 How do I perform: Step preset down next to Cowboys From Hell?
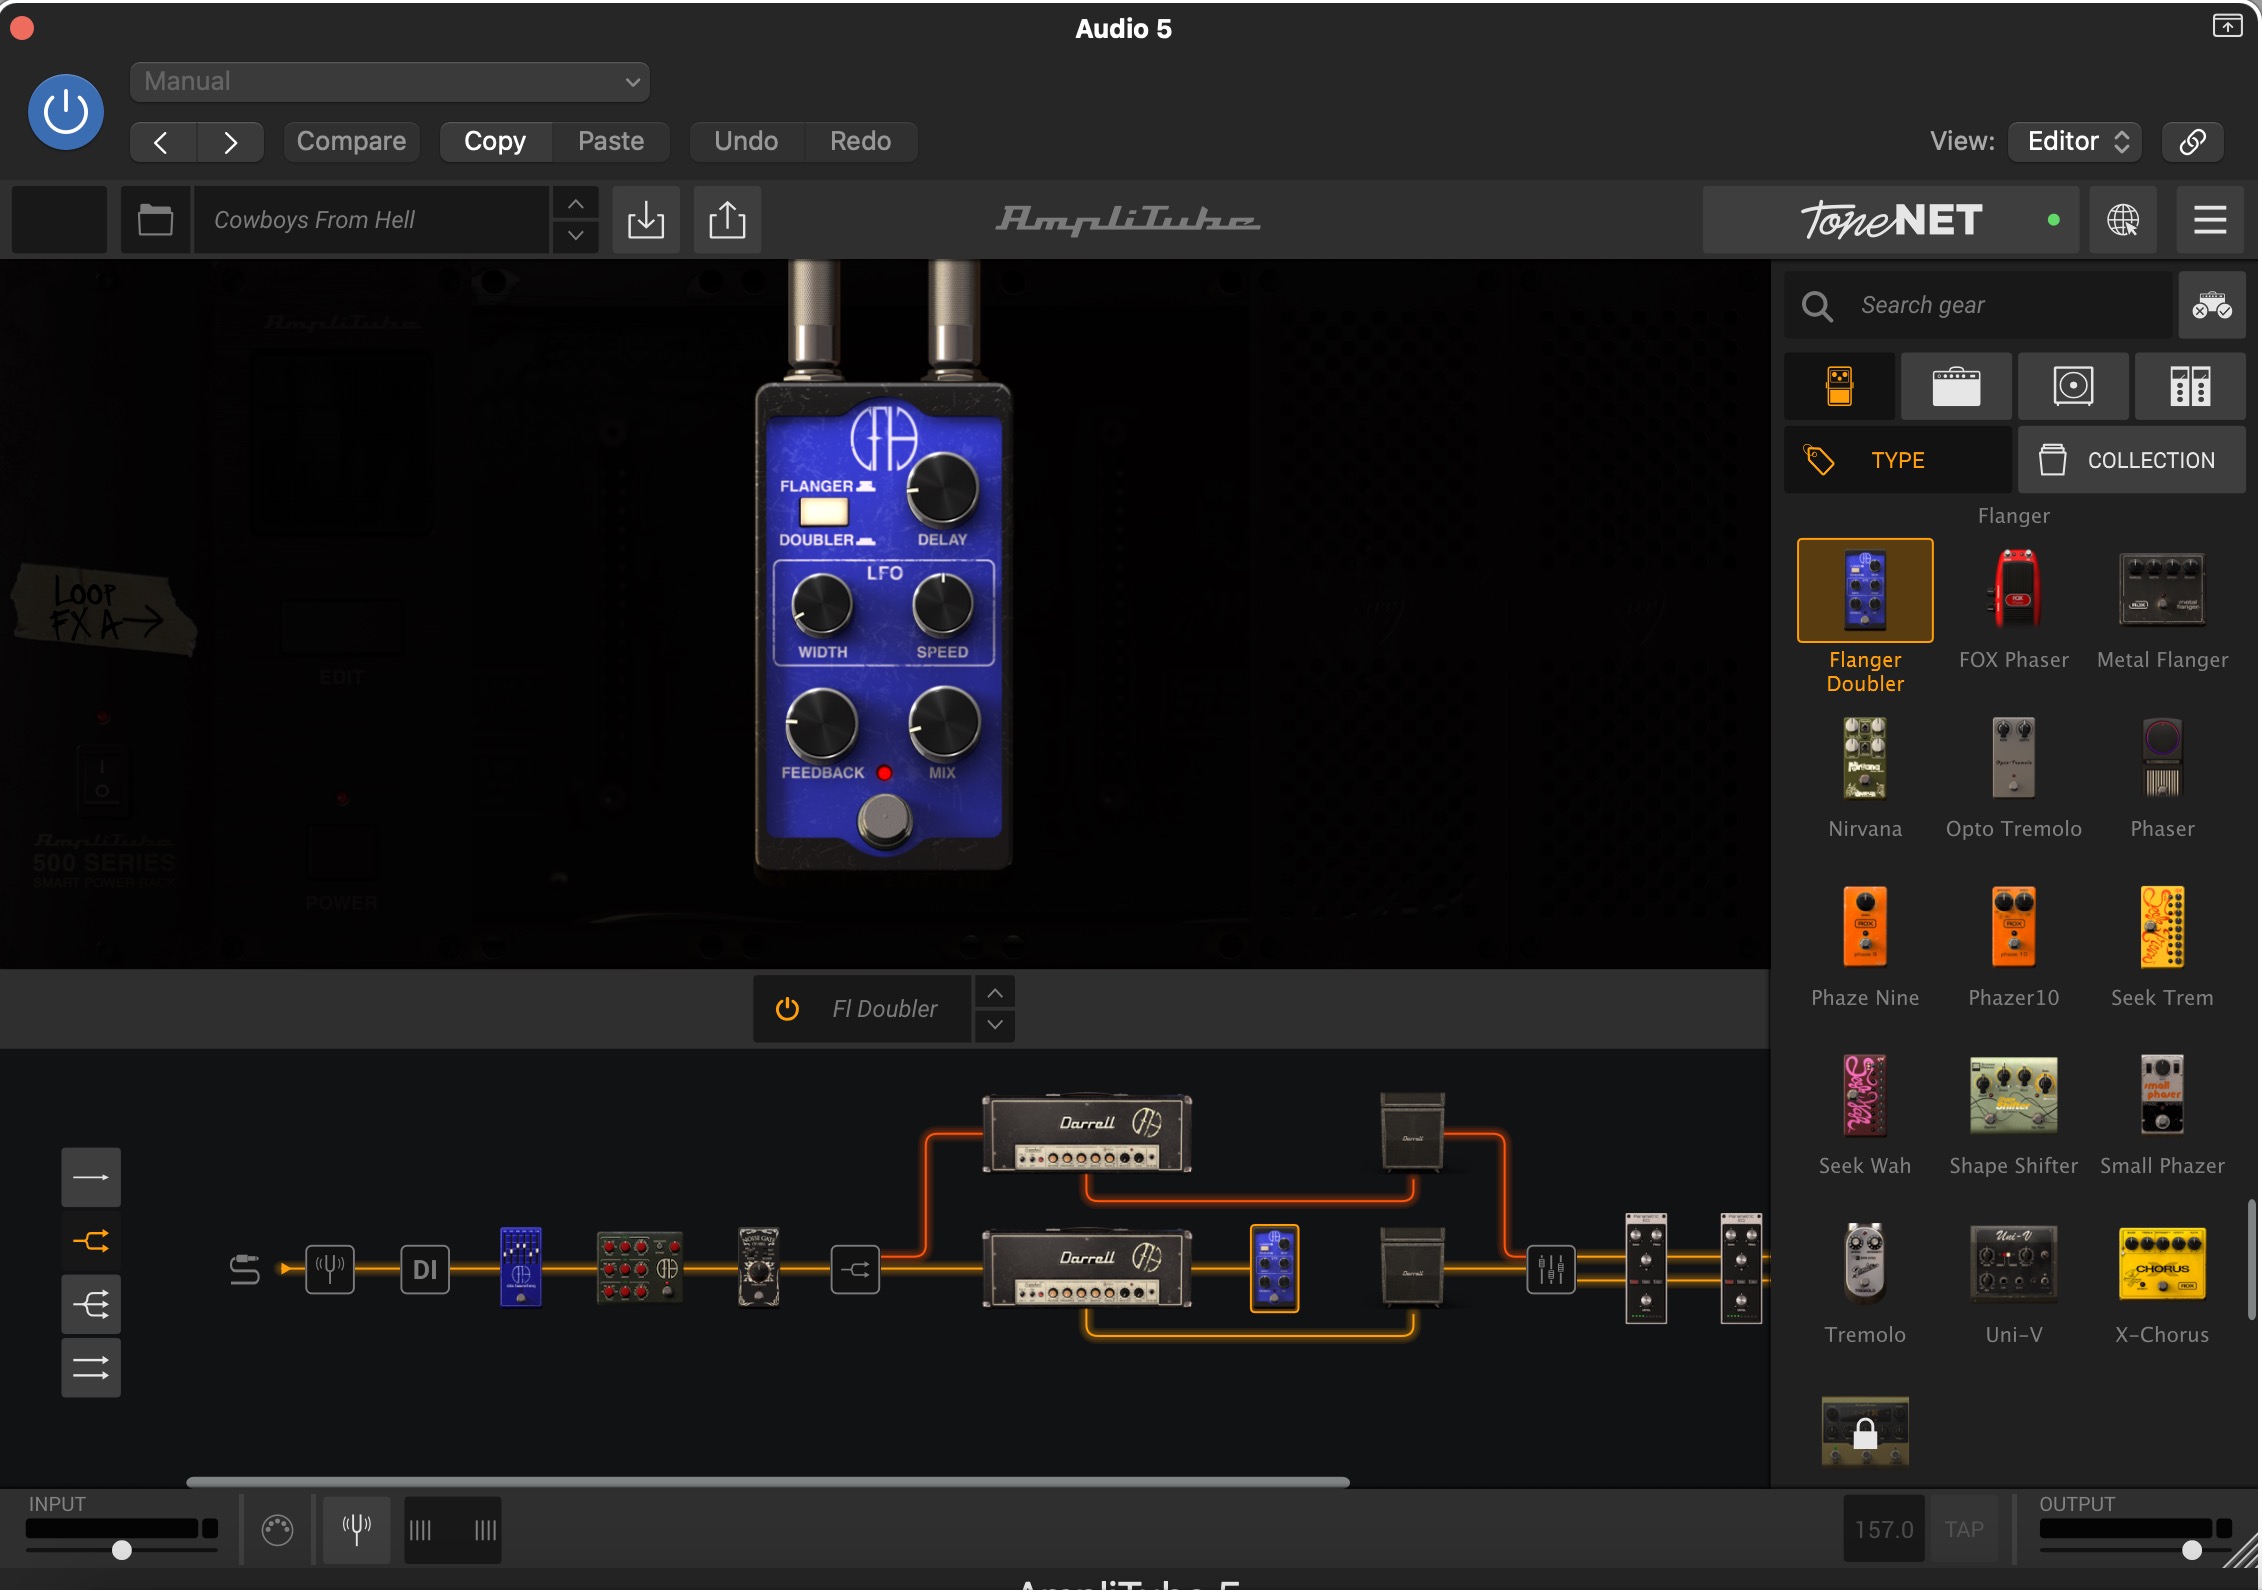576,236
